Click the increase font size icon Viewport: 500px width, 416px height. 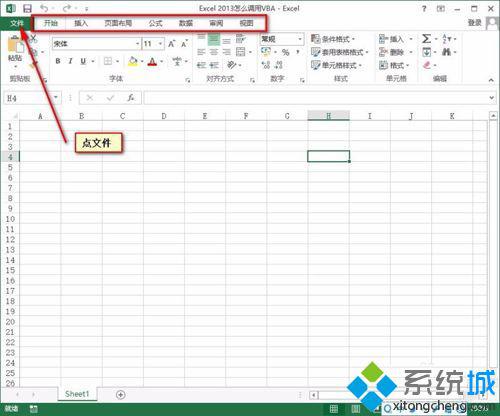click(171, 44)
